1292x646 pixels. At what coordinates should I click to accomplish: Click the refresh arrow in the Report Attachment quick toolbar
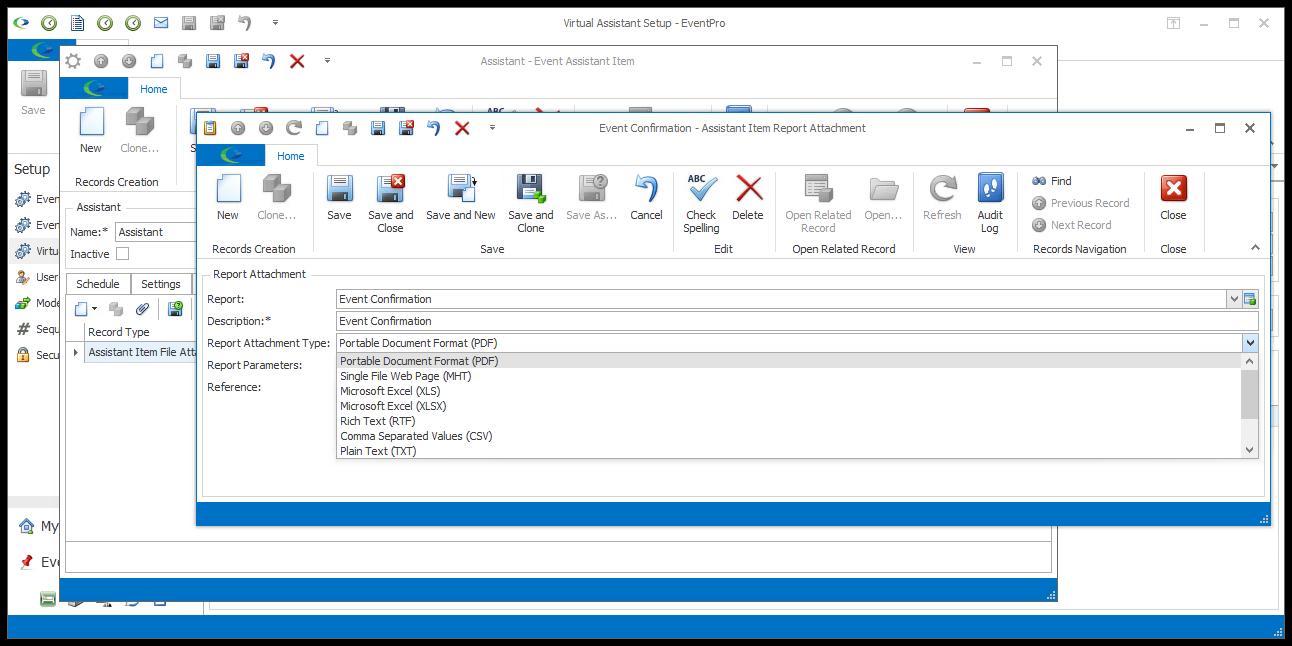(x=294, y=128)
